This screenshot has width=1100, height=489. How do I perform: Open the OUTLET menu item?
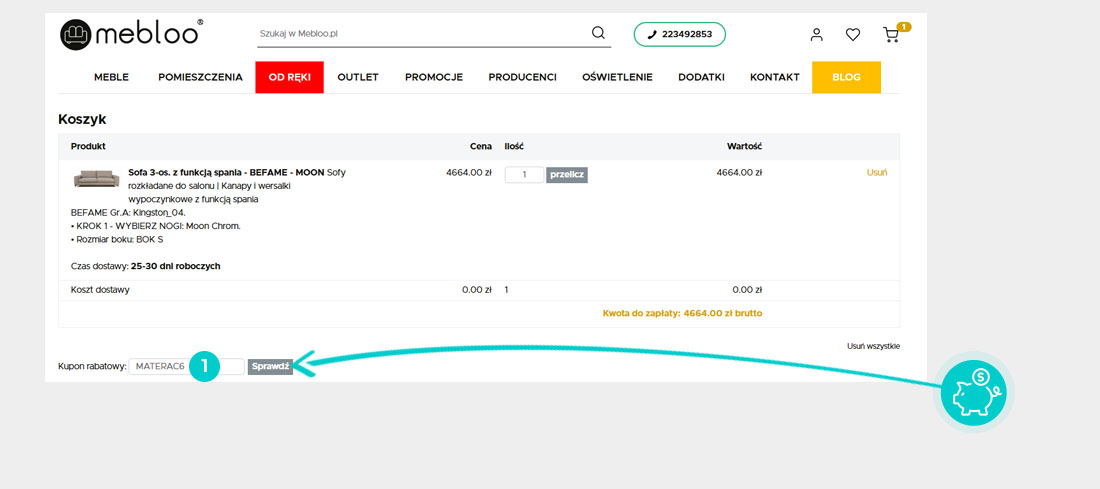358,77
